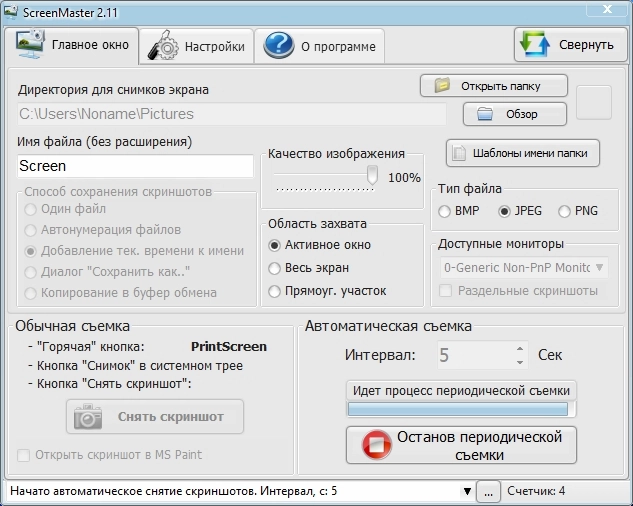
Task: Click the ScreenMaster app icon in title bar
Action: click(10, 12)
